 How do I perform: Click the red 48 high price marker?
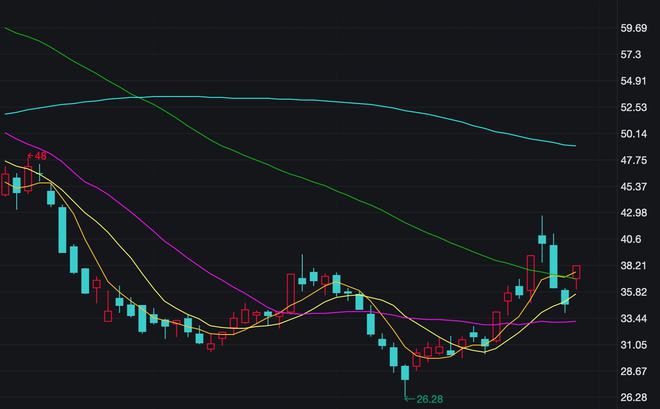pos(40,156)
